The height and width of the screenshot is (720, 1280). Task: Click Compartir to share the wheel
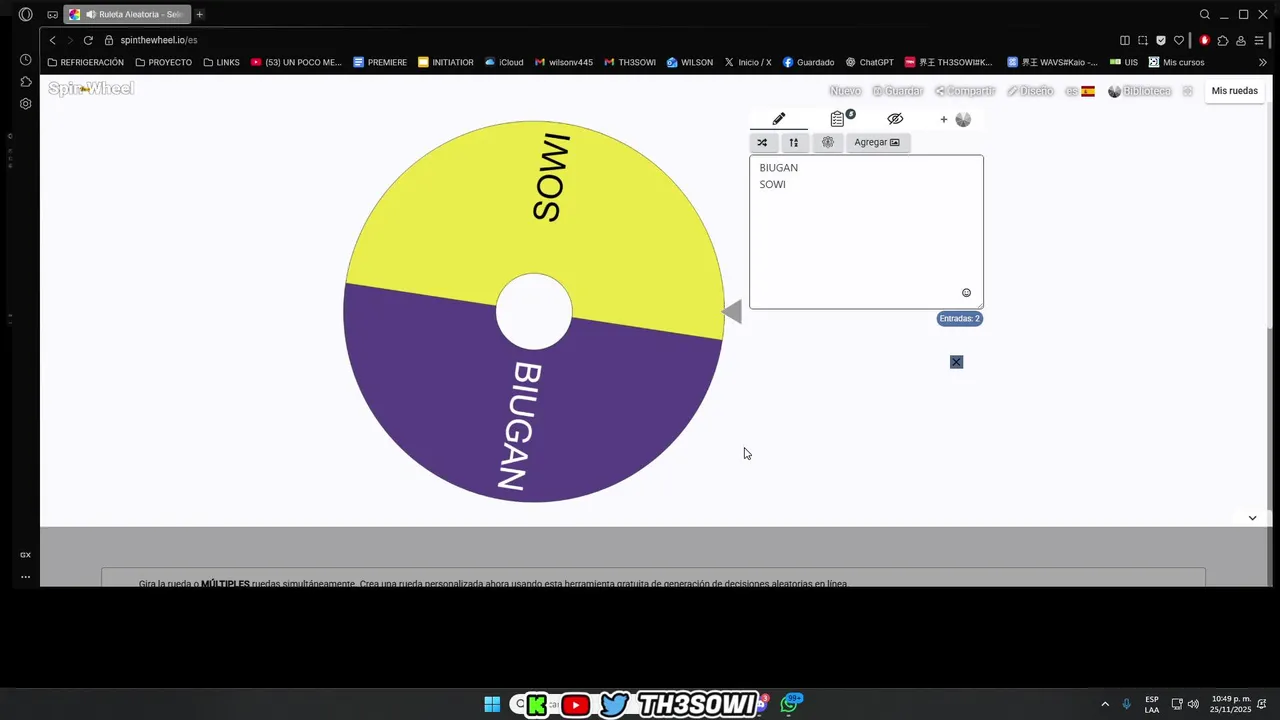click(965, 91)
